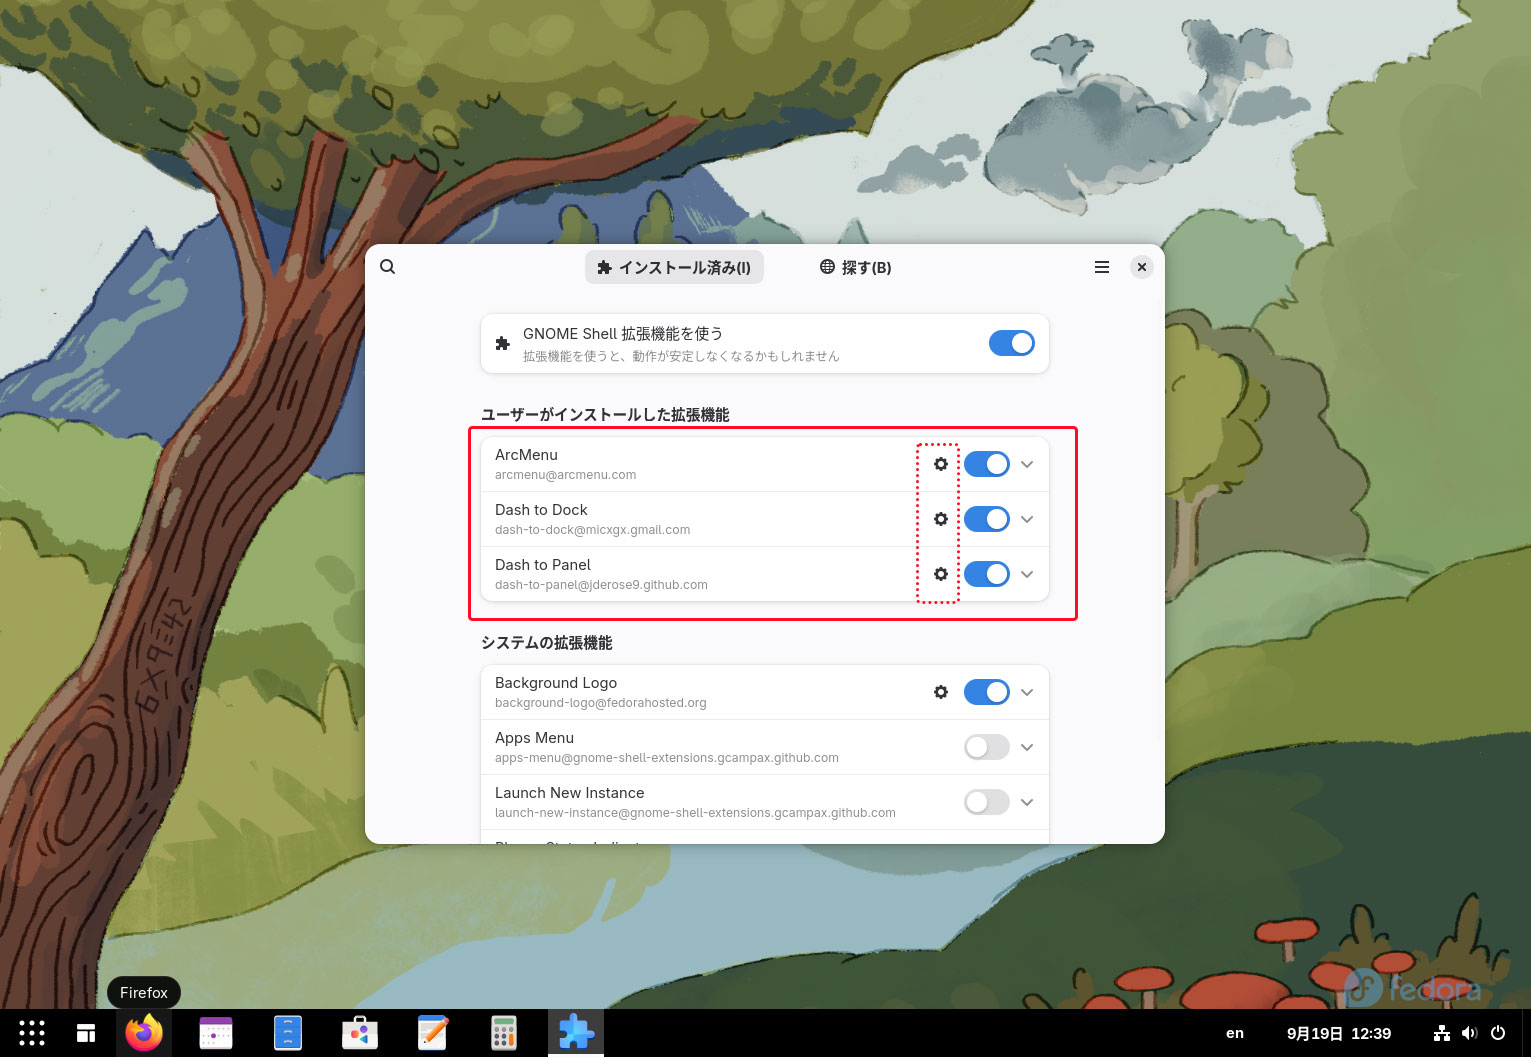The height and width of the screenshot is (1057, 1531).
Task: Turn off Background Logo extension
Action: (987, 692)
